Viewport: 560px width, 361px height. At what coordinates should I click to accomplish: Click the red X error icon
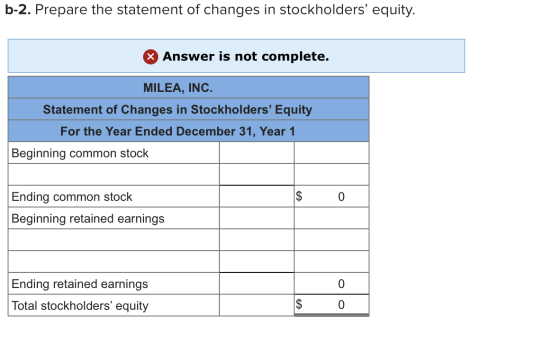pos(150,57)
